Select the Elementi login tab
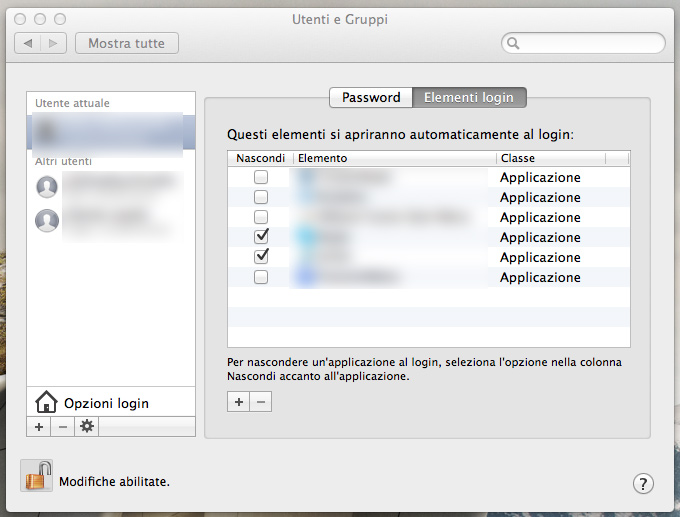The width and height of the screenshot is (680, 517). tap(469, 97)
